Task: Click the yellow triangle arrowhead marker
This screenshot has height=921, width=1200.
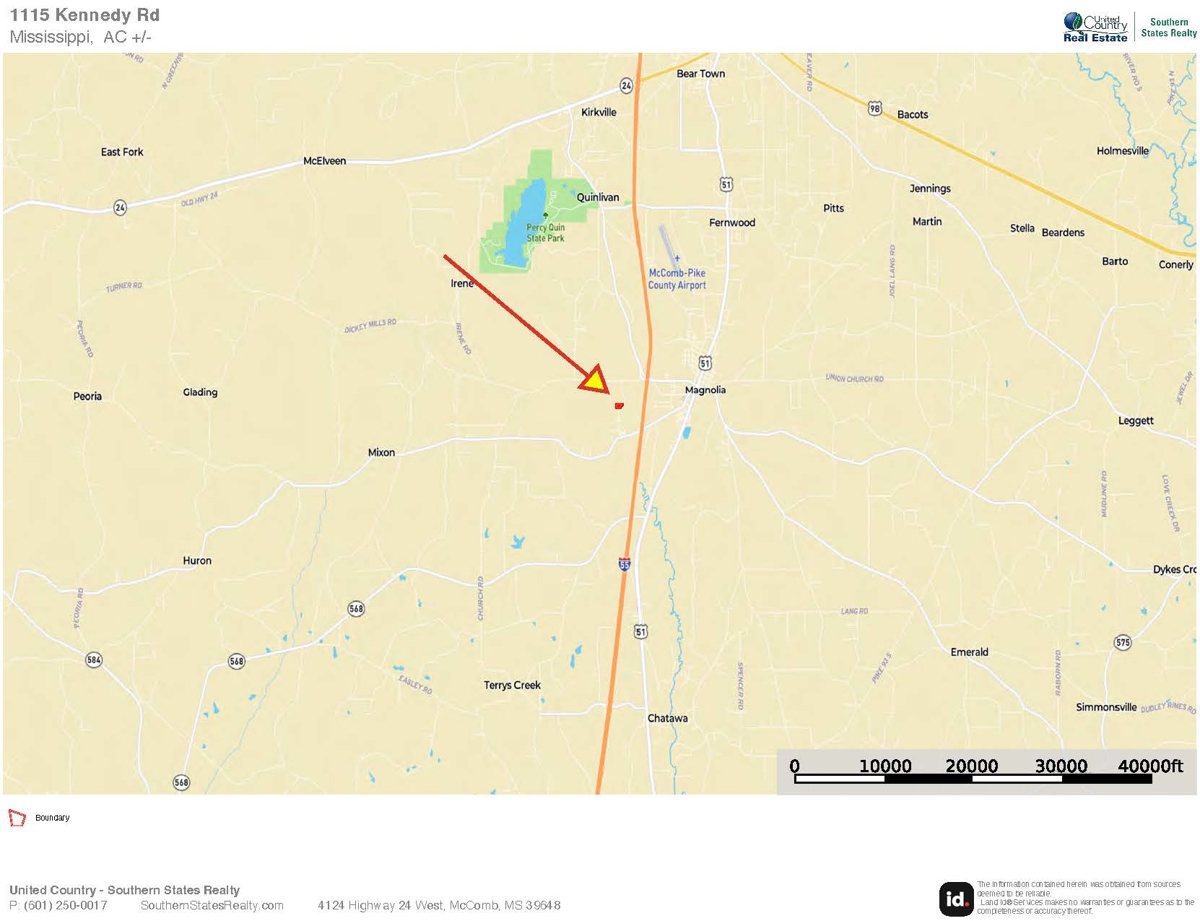Action: point(596,380)
